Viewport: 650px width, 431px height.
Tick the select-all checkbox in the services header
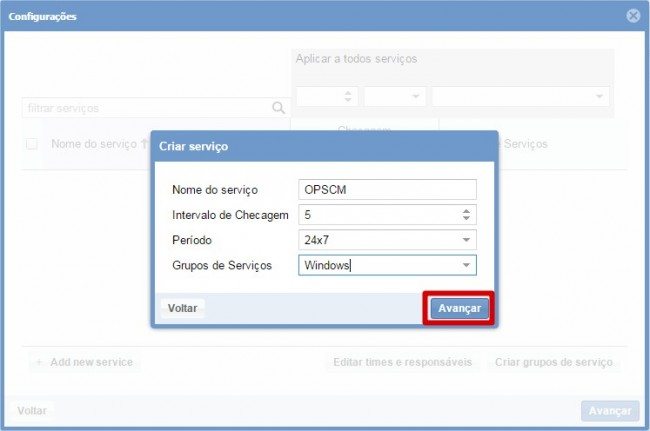point(32,144)
